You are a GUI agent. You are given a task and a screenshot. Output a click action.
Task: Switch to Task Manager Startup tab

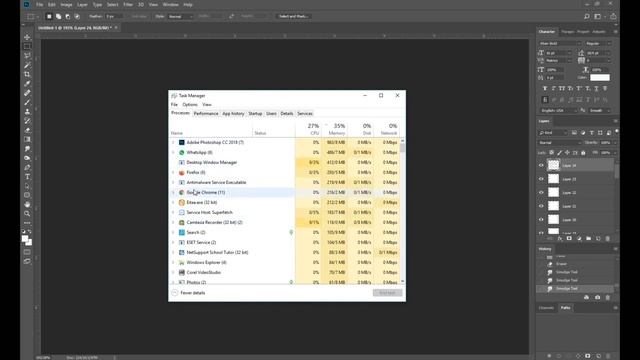255,113
